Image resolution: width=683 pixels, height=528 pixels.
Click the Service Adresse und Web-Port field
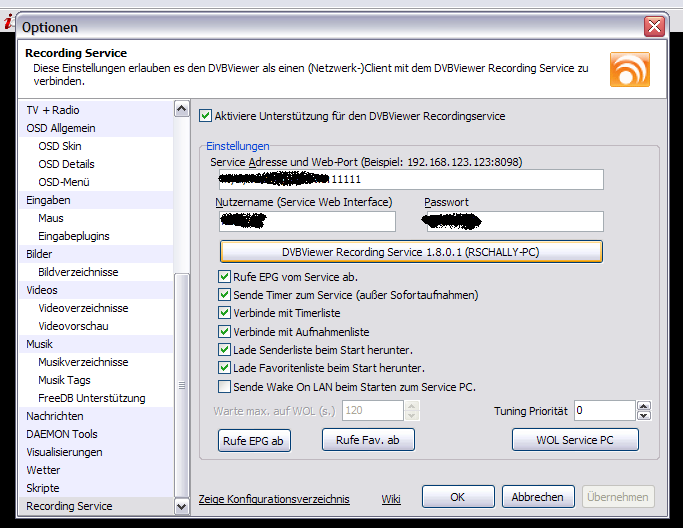pos(411,179)
